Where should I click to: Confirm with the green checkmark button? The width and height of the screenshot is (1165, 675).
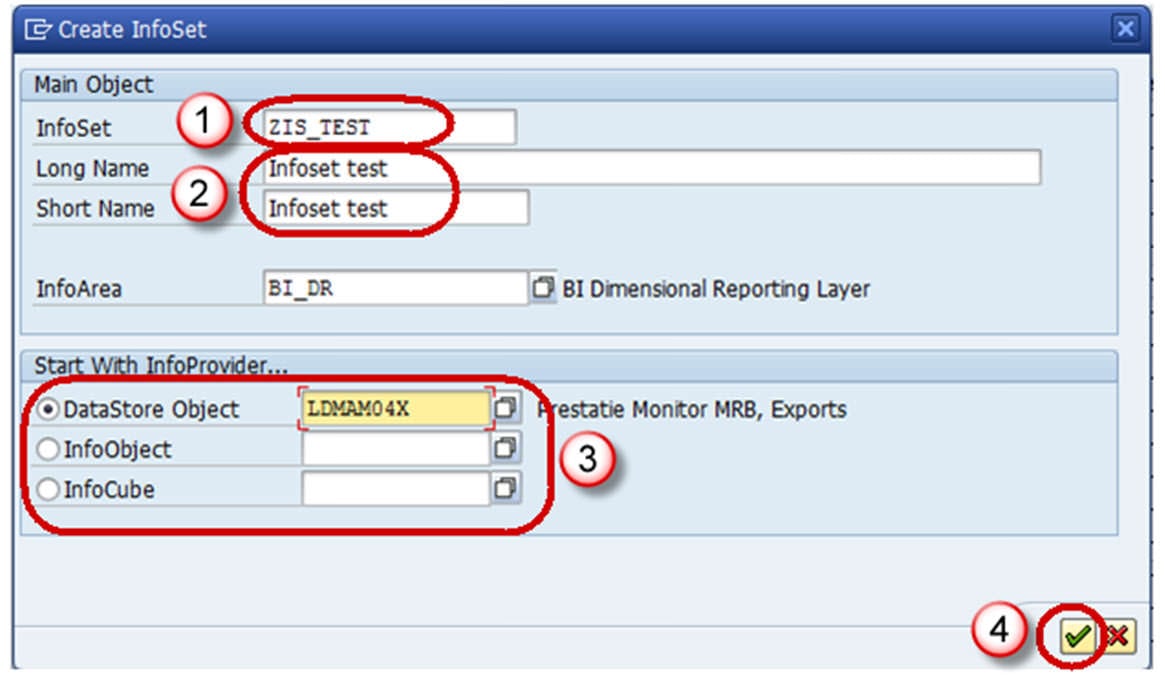coord(1077,636)
